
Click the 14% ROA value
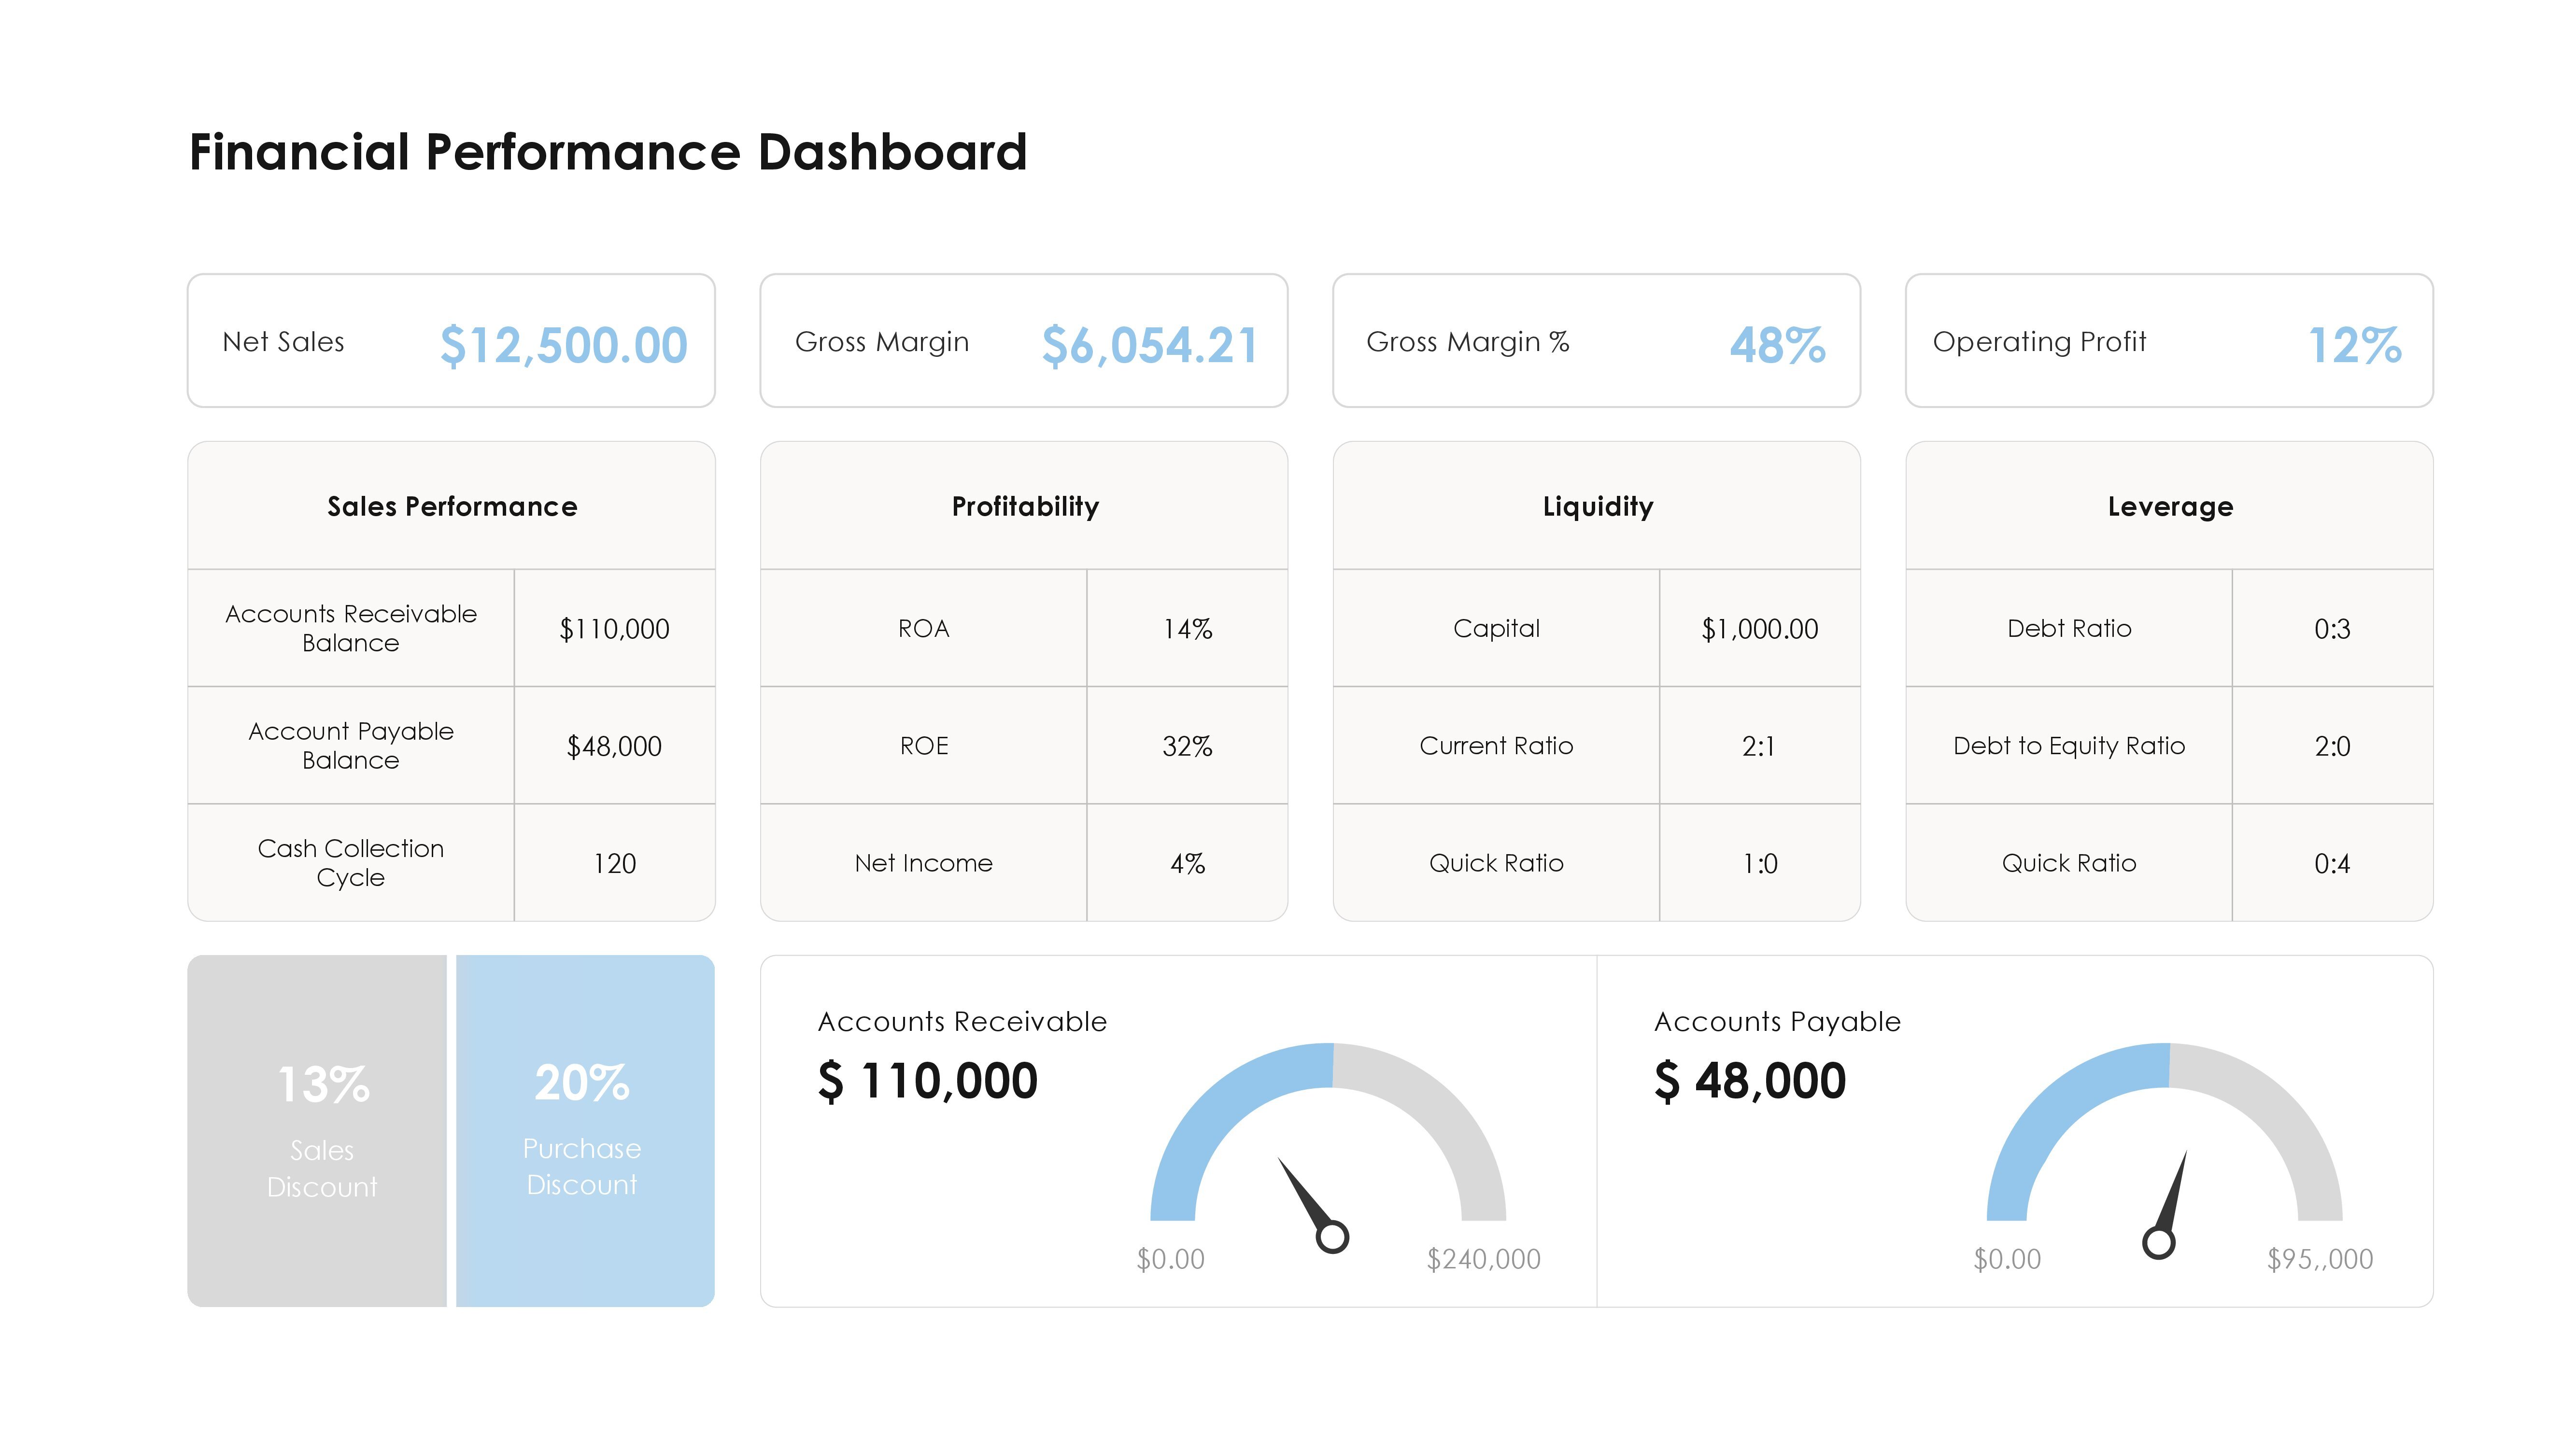pyautogui.click(x=1187, y=629)
